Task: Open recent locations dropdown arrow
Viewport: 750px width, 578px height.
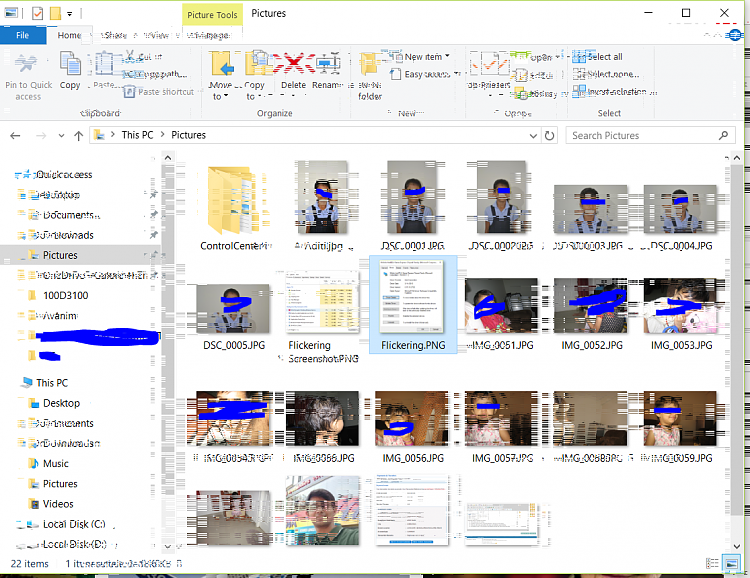Action: [61, 135]
